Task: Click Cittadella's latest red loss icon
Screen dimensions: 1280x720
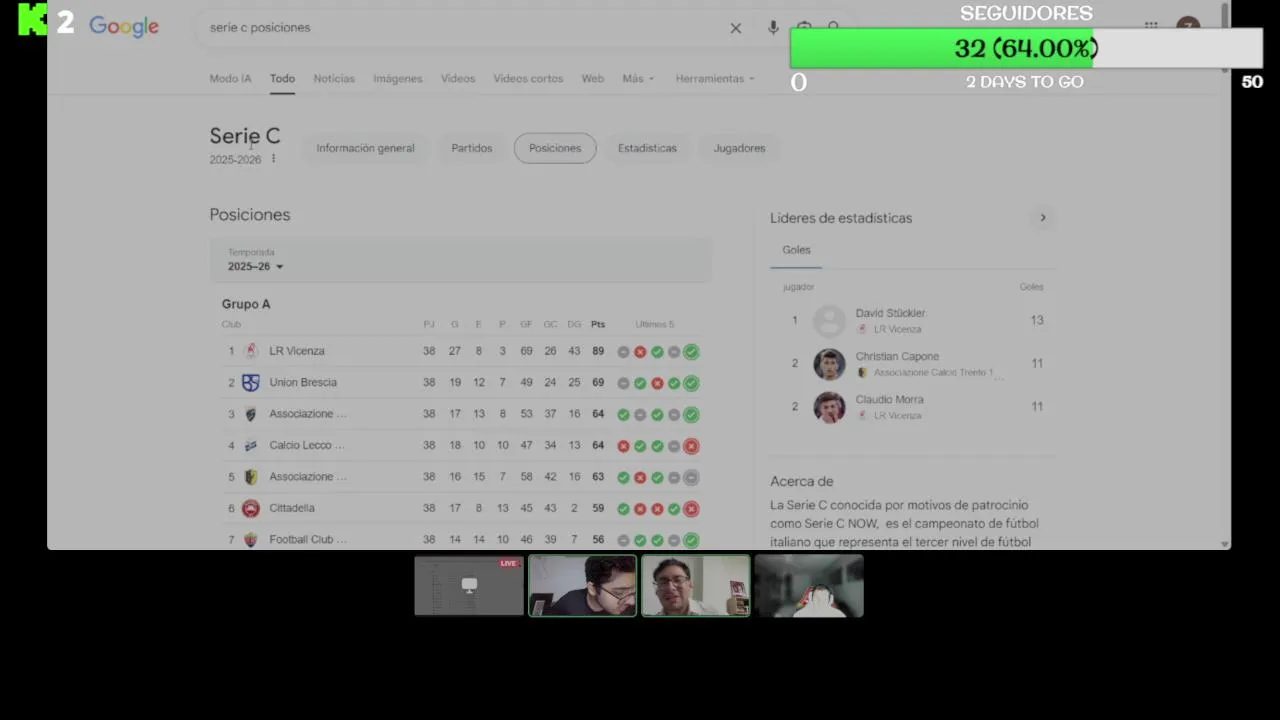Action: point(691,509)
